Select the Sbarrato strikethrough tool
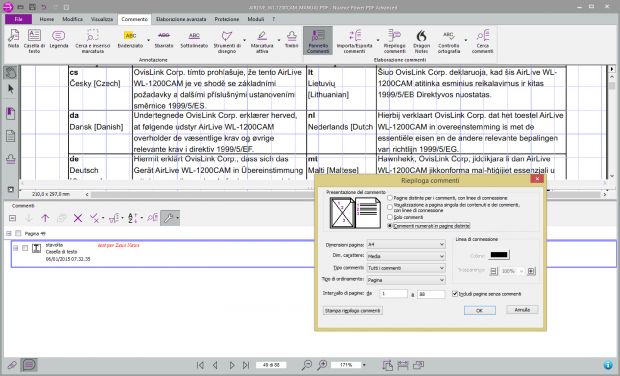The height and width of the screenshot is (376, 620). 164,39
